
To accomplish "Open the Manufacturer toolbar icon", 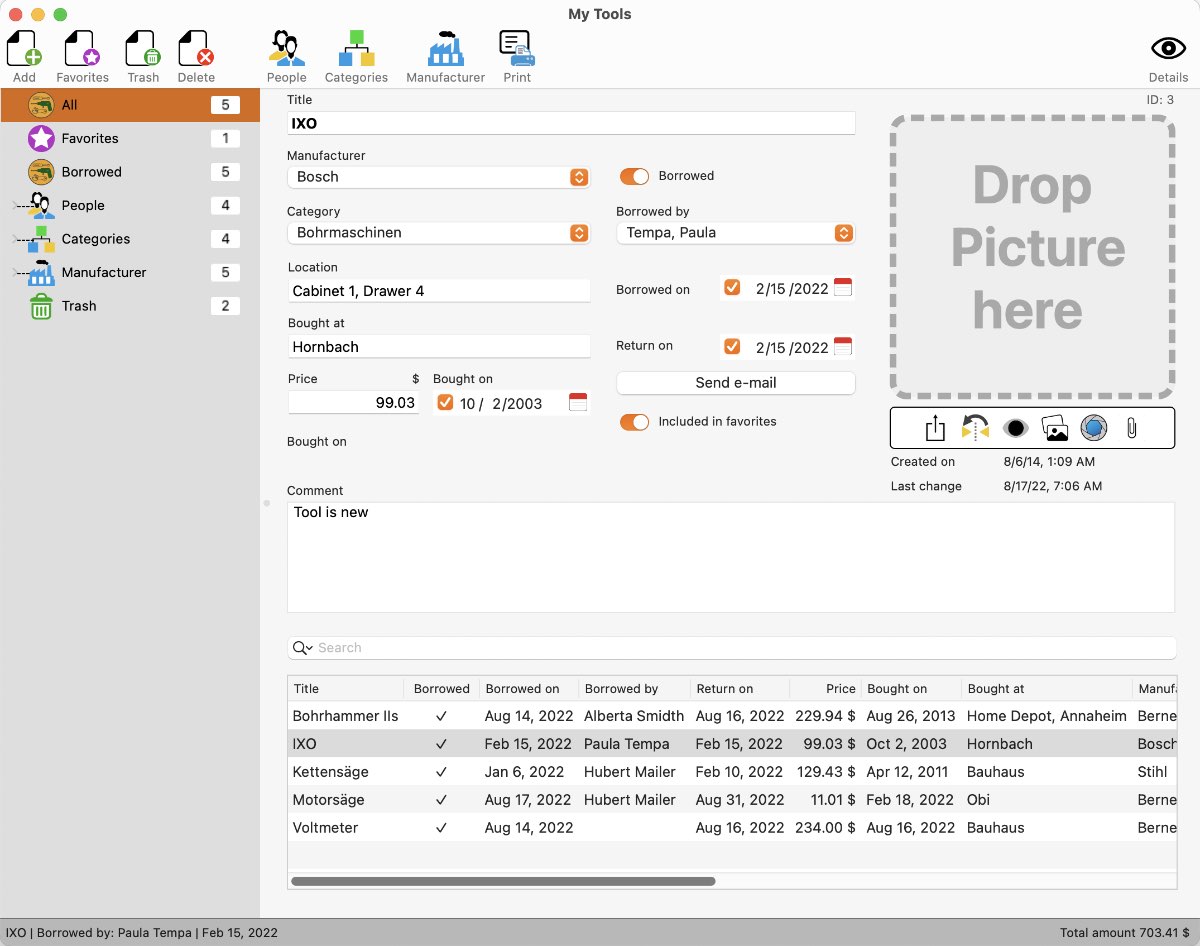I will coord(445,48).
